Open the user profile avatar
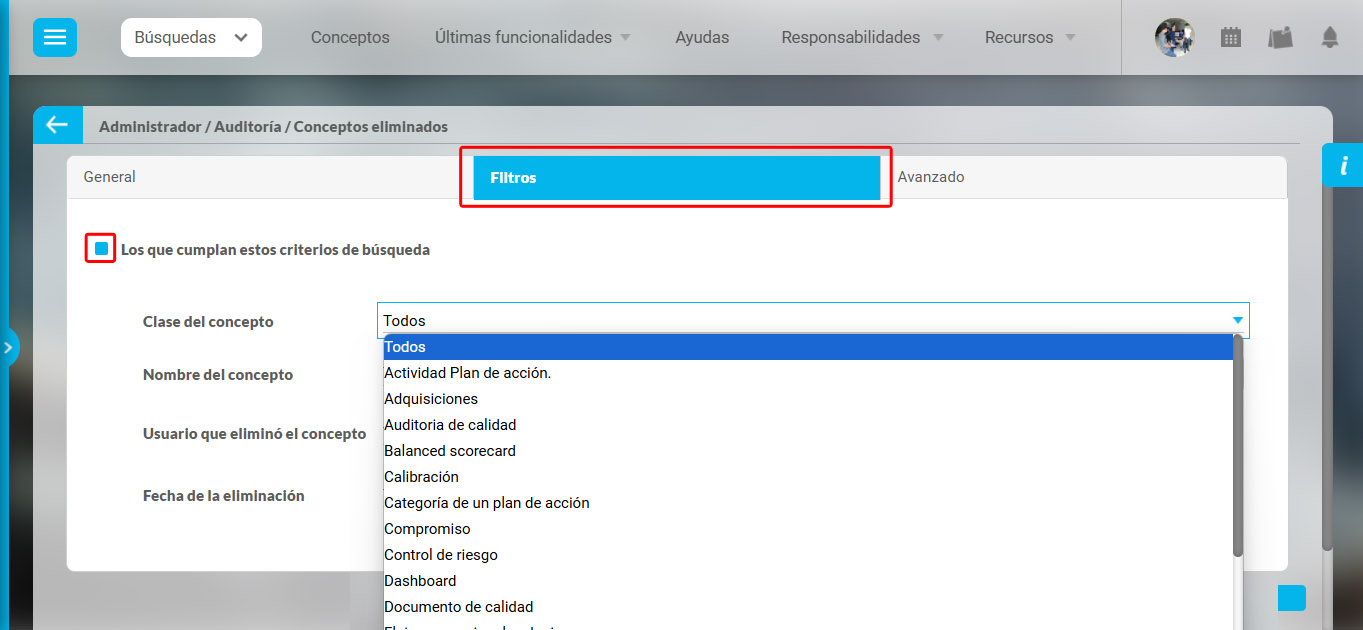 click(1173, 36)
